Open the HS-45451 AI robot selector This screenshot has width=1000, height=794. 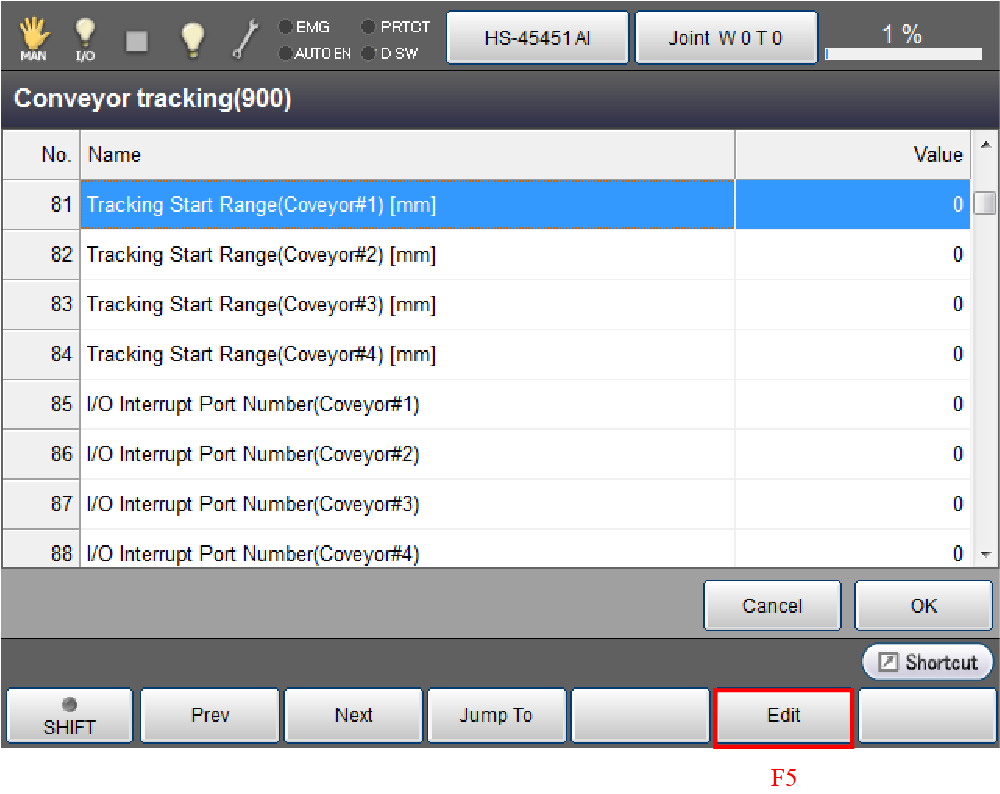[x=537, y=38]
